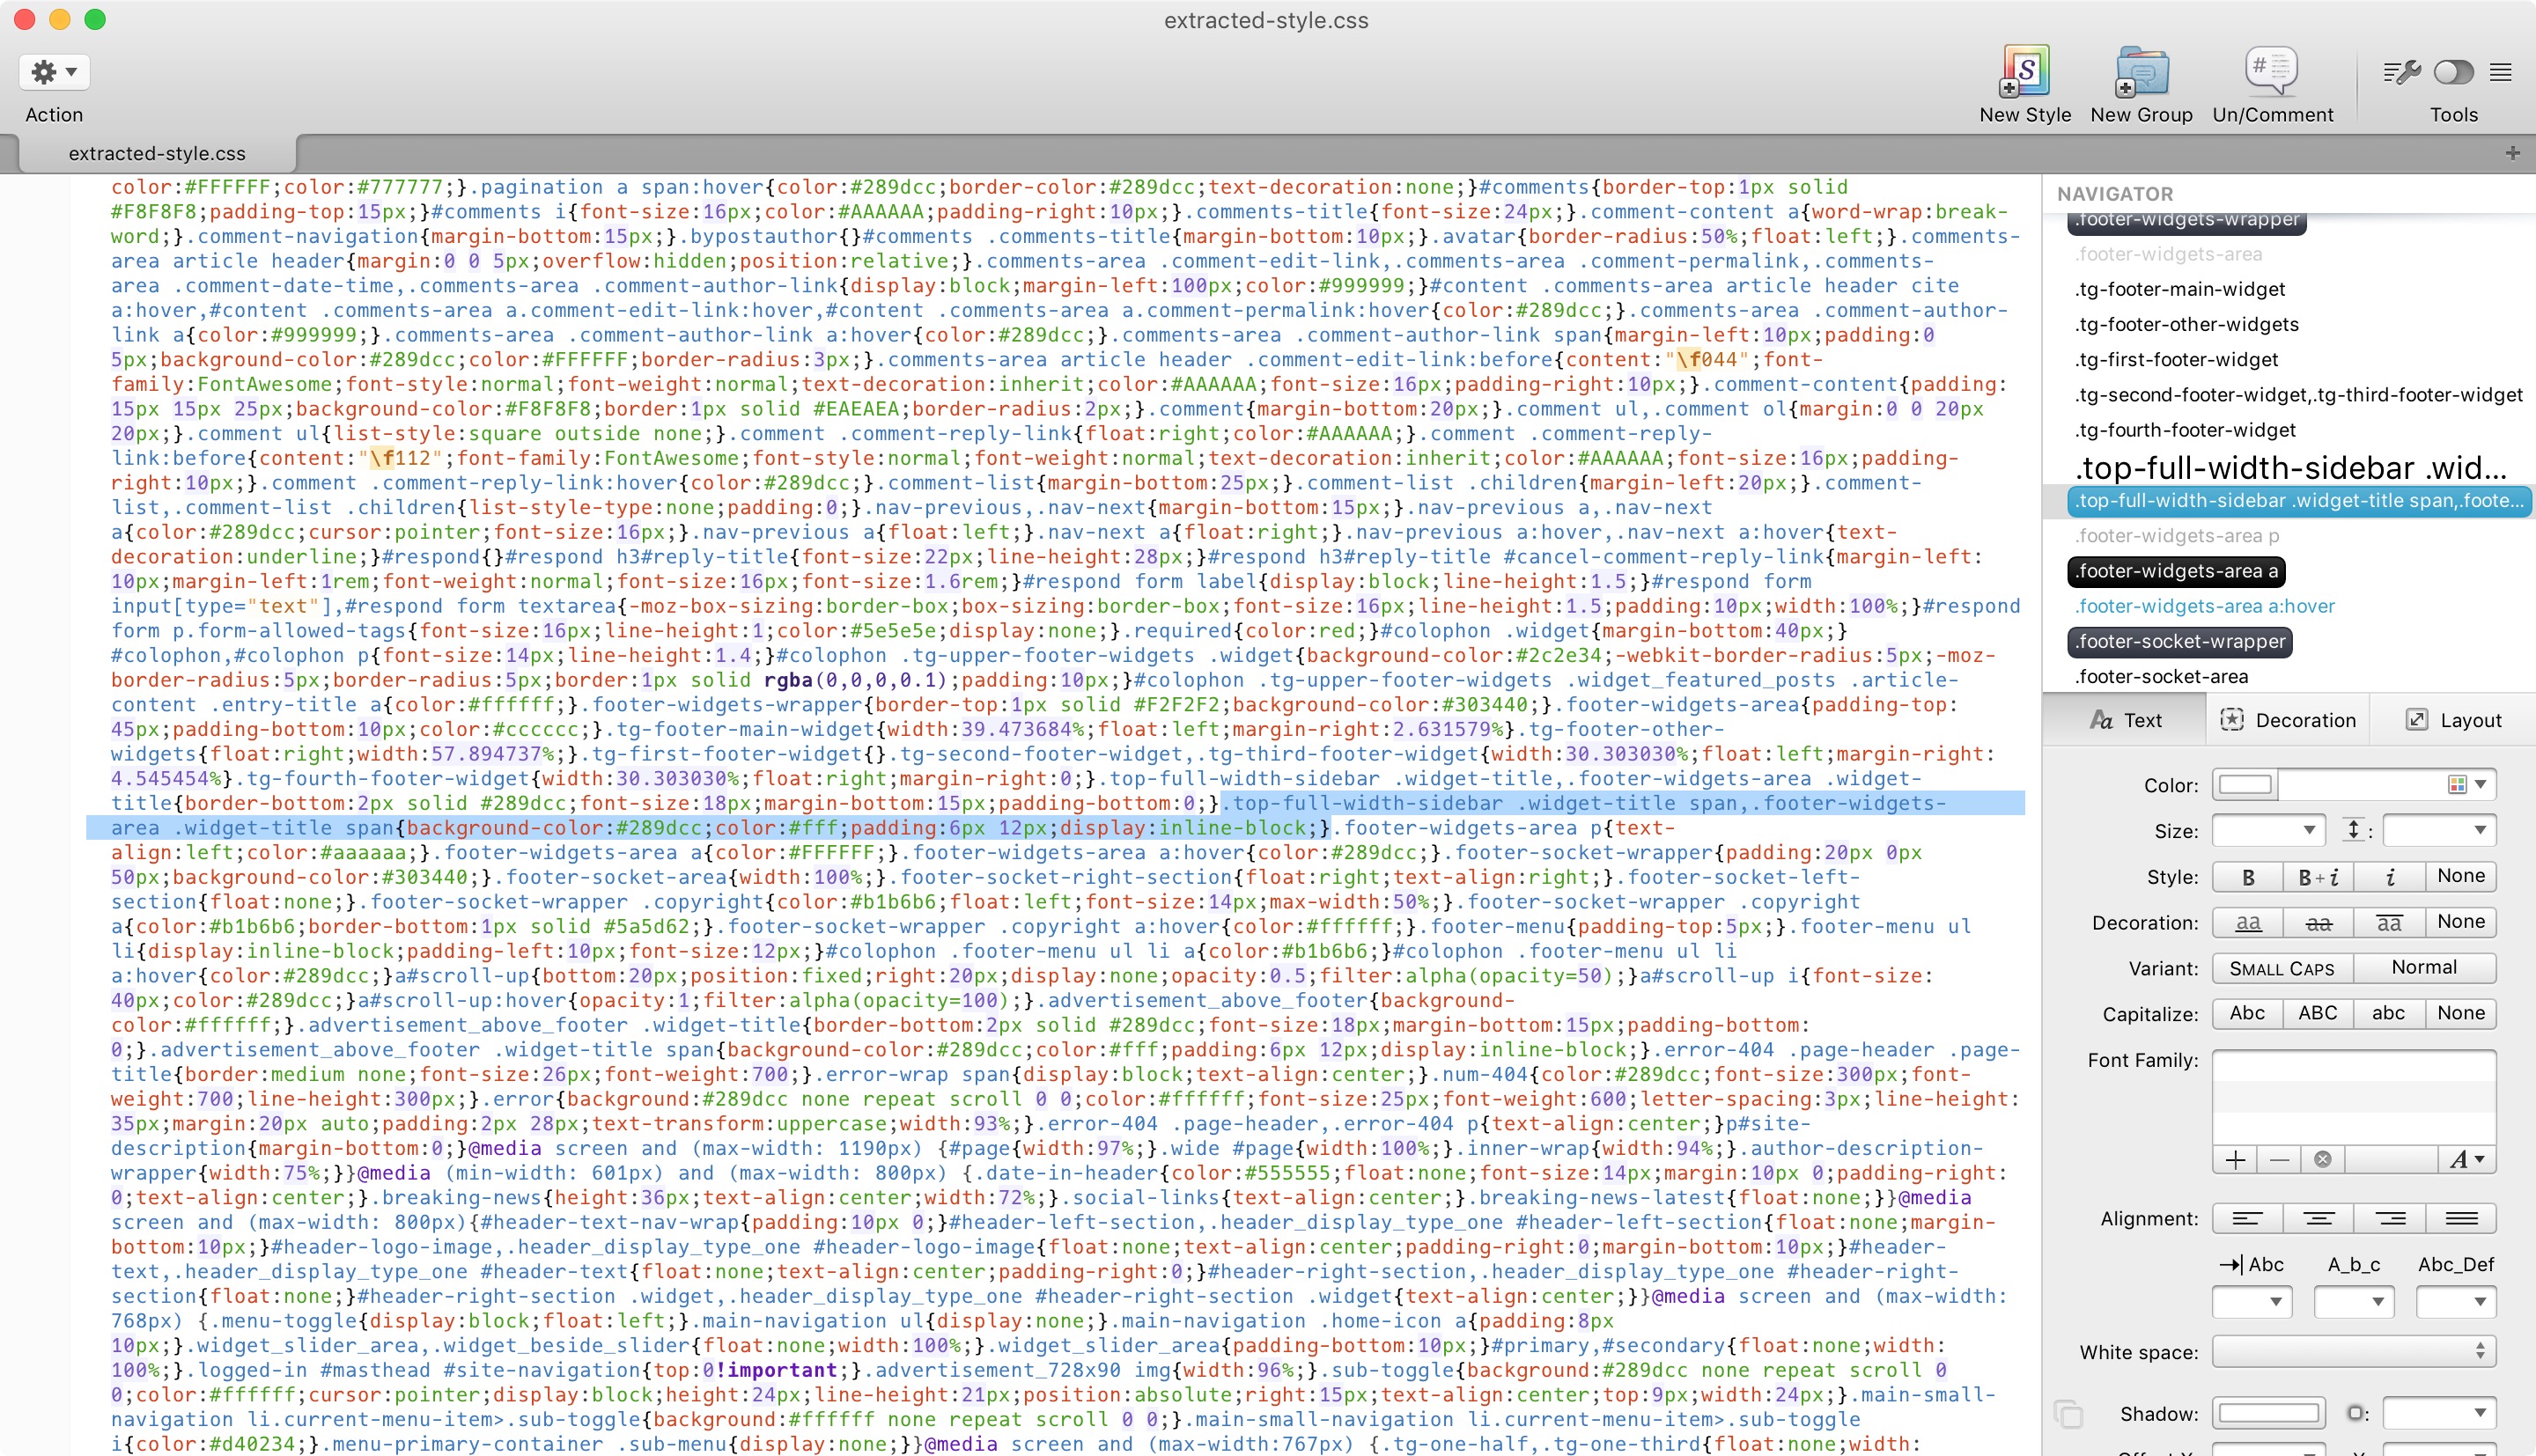Open the Action gear menu
The image size is (2536, 1456).
(x=54, y=72)
